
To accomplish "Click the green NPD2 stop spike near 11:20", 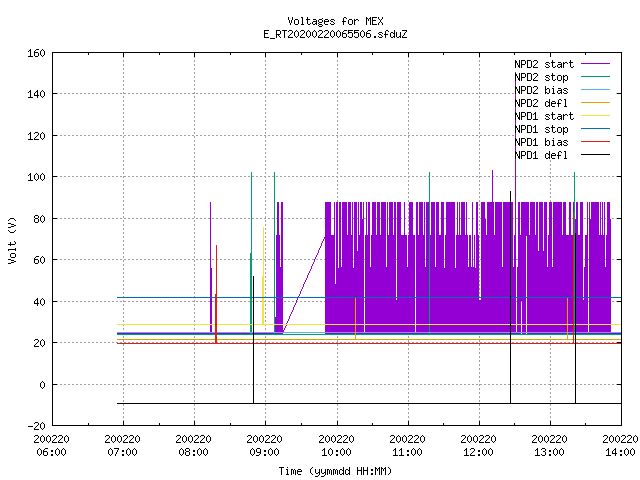I will pyautogui.click(x=429, y=253).
